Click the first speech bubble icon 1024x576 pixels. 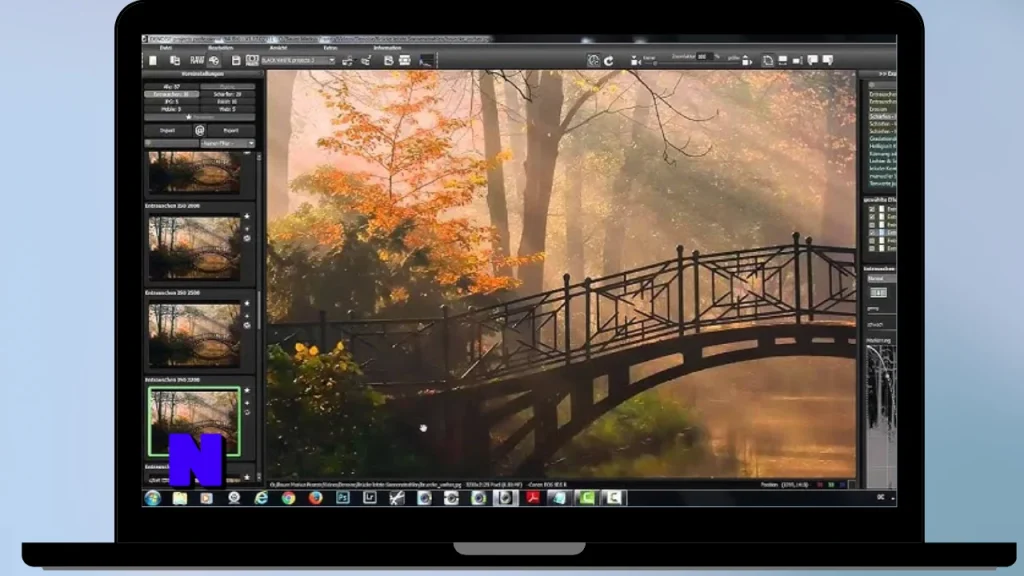coord(813,60)
